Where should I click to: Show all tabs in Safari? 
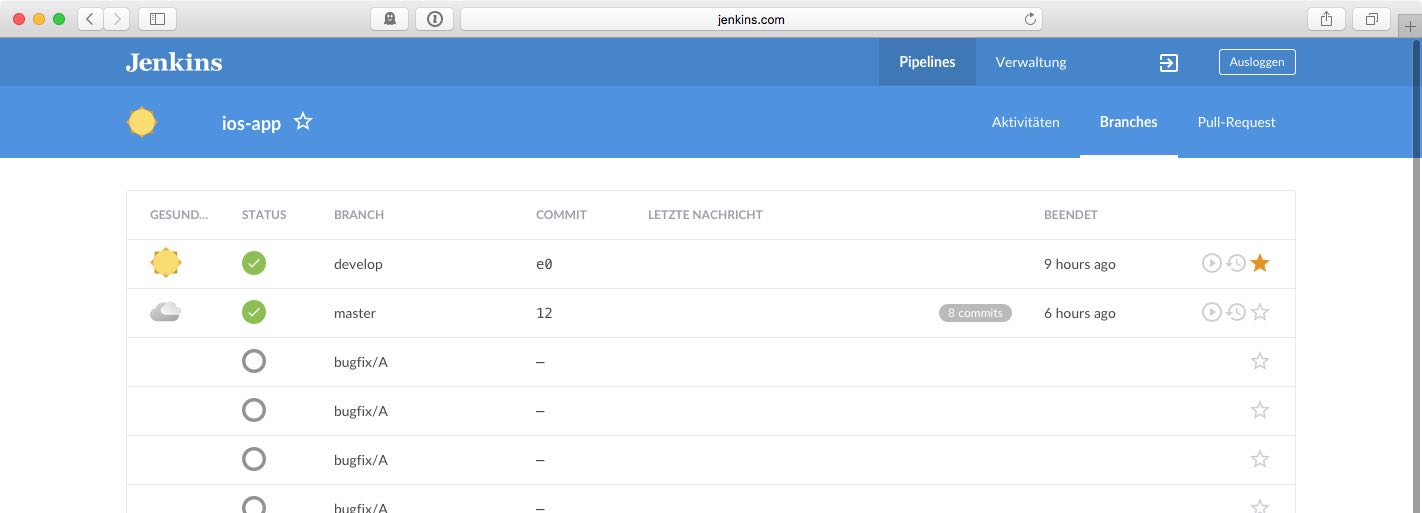click(x=1371, y=19)
